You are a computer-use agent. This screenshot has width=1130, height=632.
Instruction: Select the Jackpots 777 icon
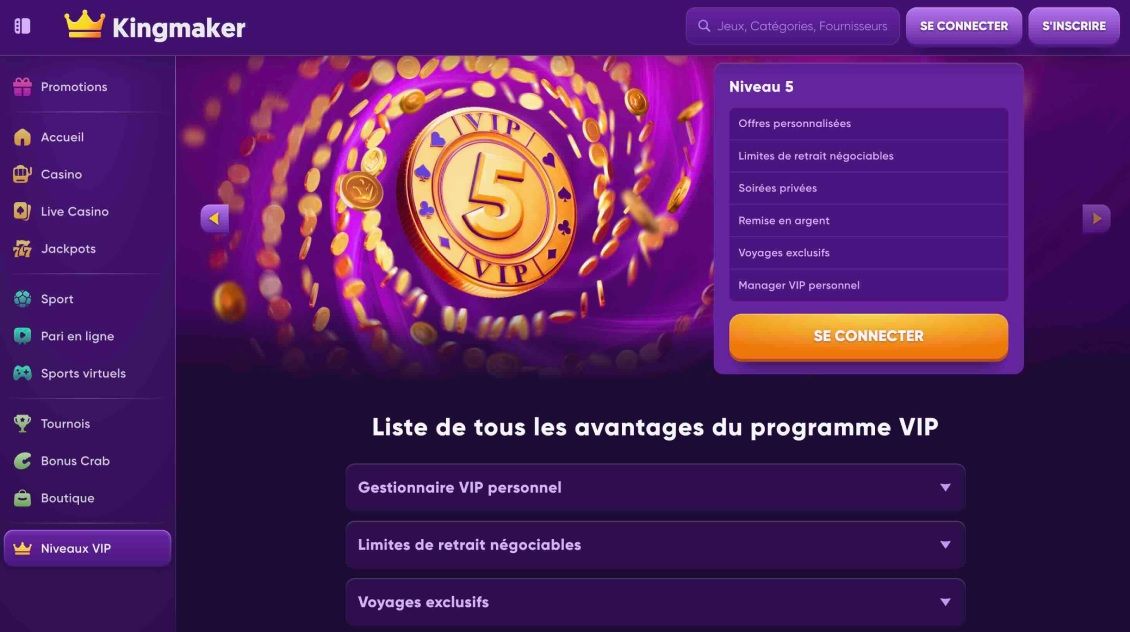tap(22, 249)
